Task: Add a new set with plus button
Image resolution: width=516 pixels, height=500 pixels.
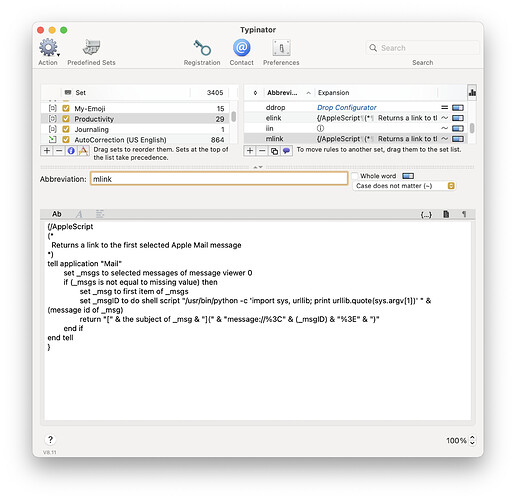Action: pos(47,151)
